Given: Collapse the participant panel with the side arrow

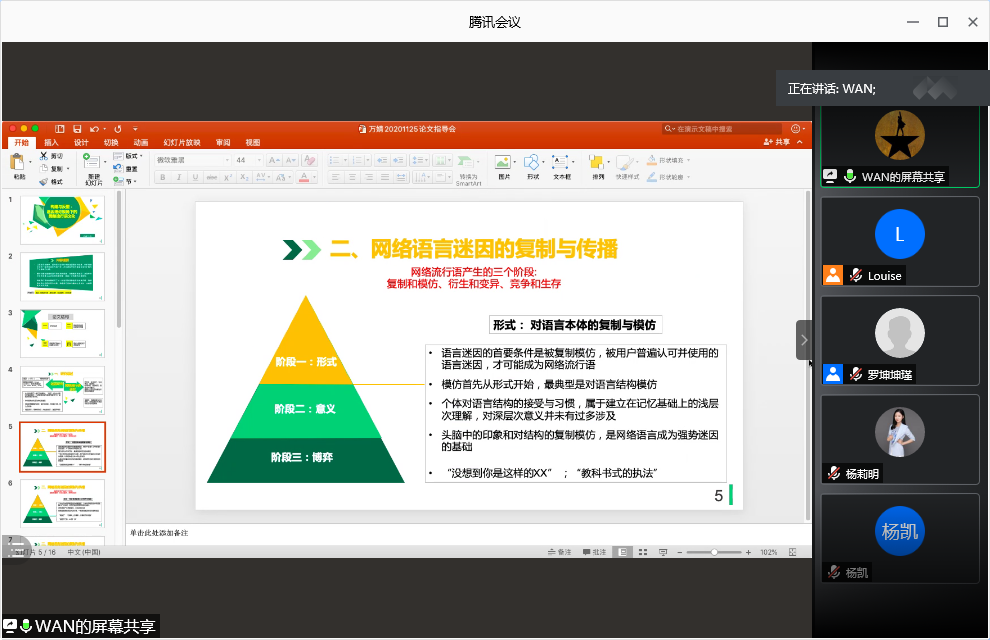Looking at the screenshot, I should (804, 340).
